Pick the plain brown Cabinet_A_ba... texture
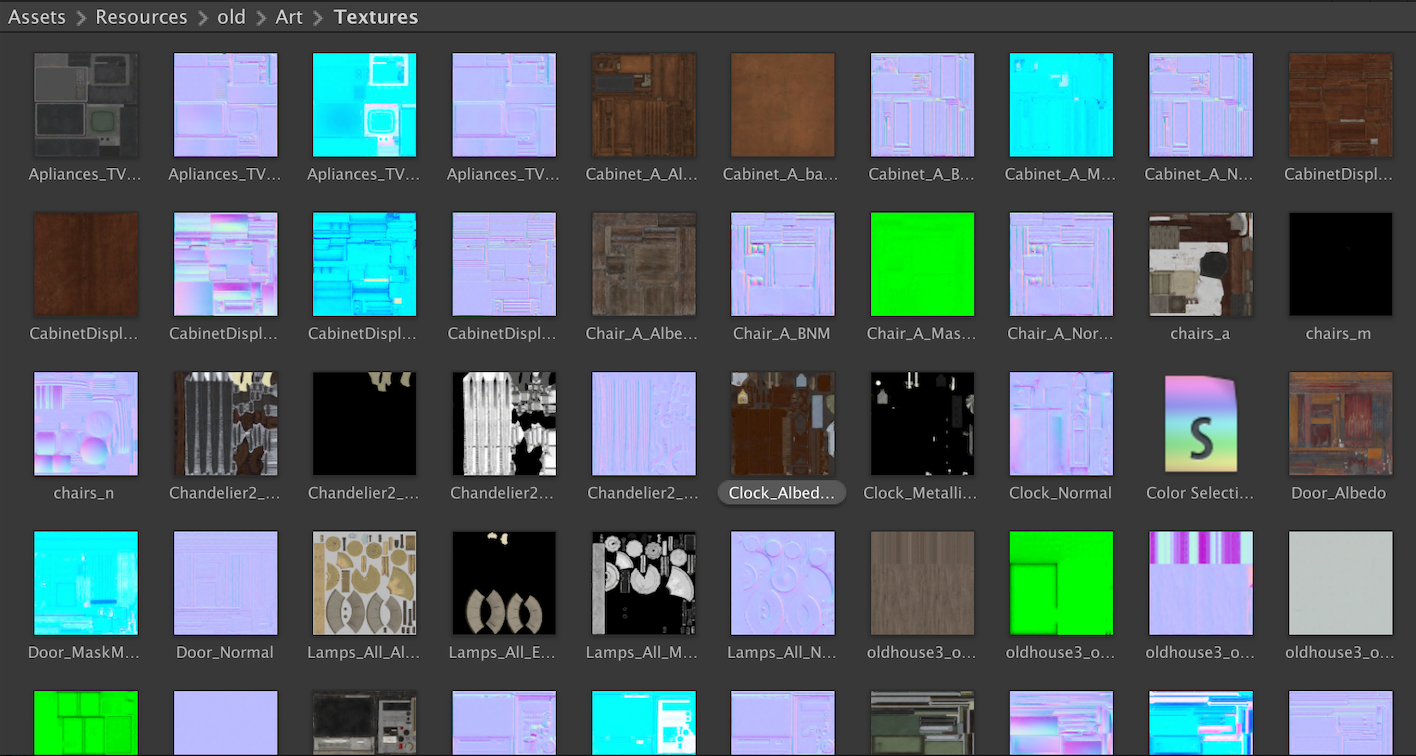The width and height of the screenshot is (1416, 756). click(783, 105)
